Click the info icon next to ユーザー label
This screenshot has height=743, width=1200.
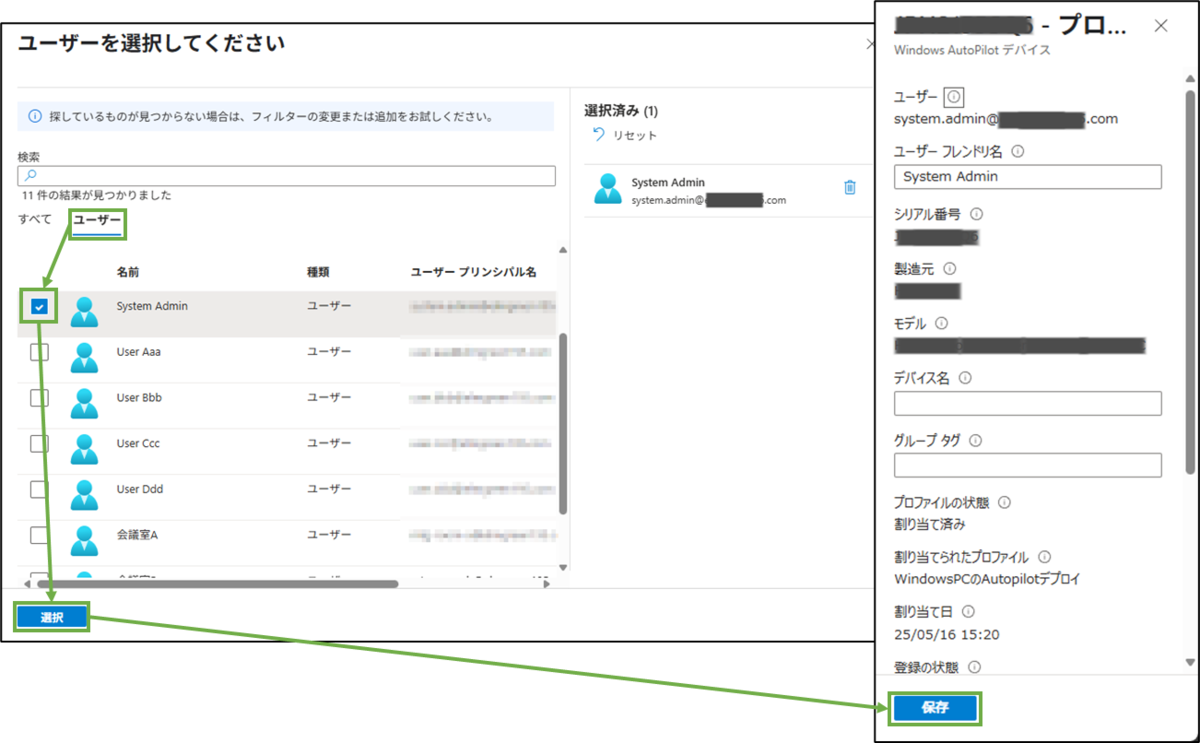[x=954, y=97]
